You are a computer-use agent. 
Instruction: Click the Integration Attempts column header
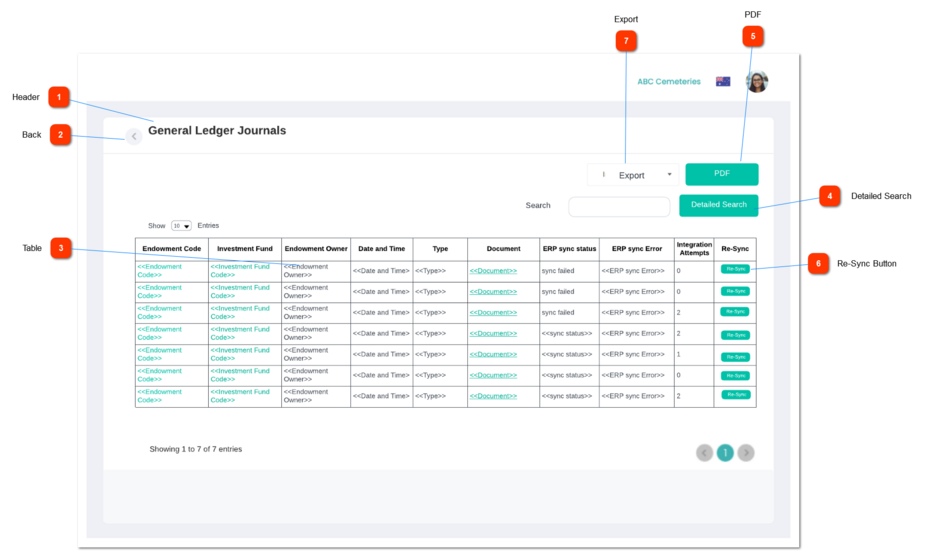[x=694, y=249]
